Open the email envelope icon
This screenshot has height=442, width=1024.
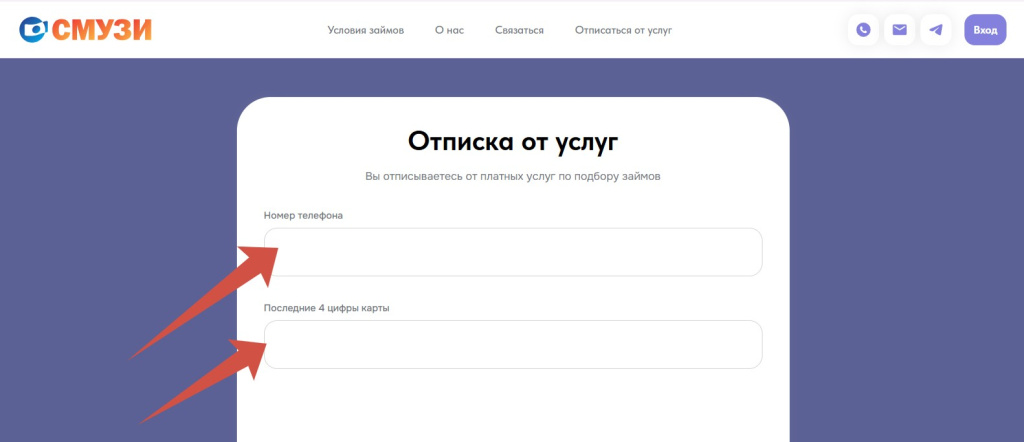899,30
